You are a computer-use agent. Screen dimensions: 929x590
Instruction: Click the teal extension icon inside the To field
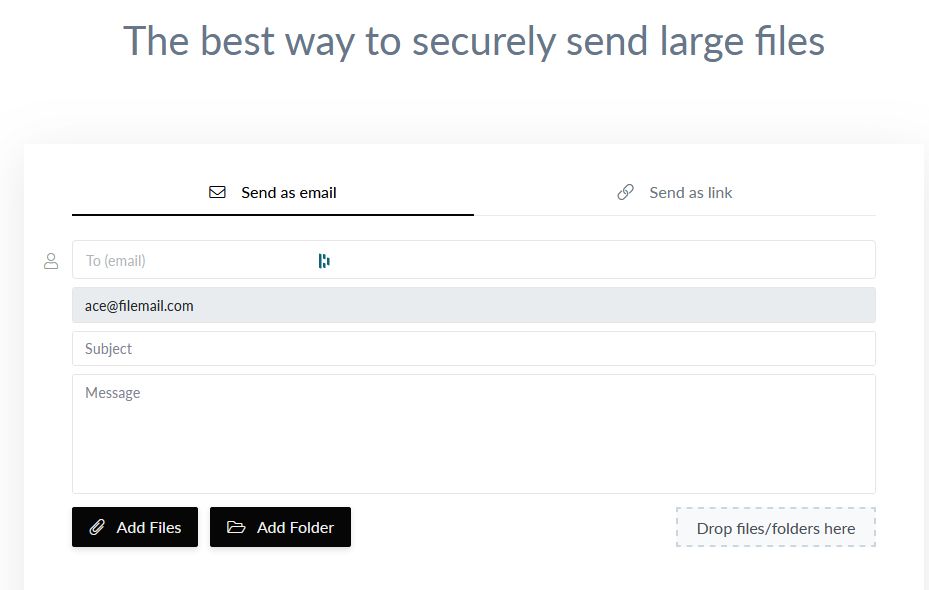tap(323, 260)
